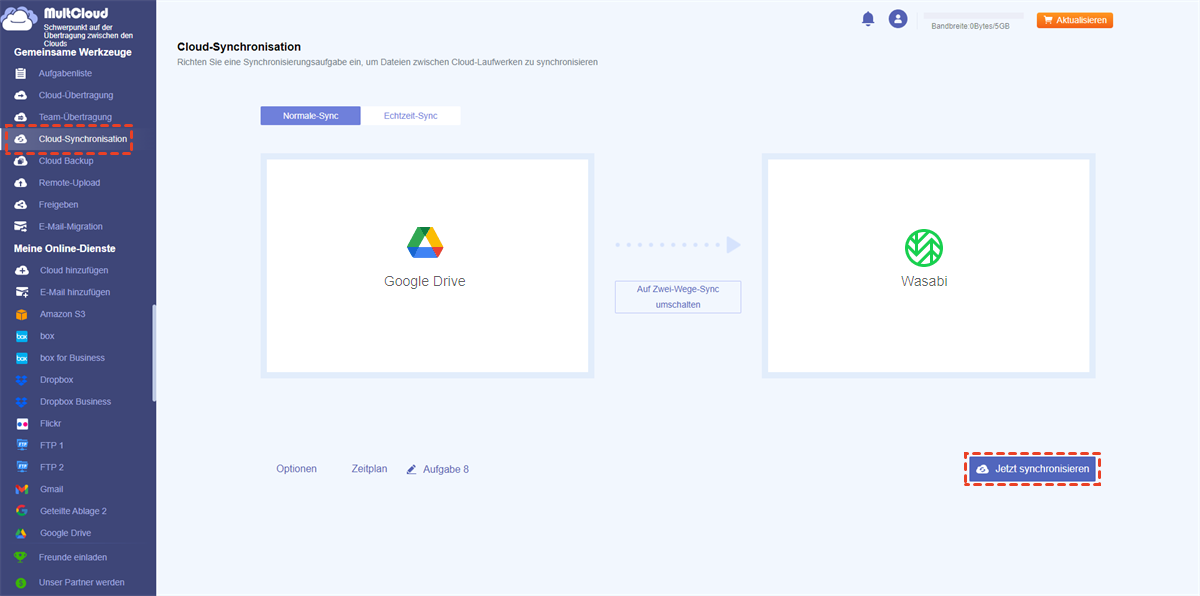The image size is (1200, 596).
Task: Open the Zeitplan link
Action: tap(369, 469)
